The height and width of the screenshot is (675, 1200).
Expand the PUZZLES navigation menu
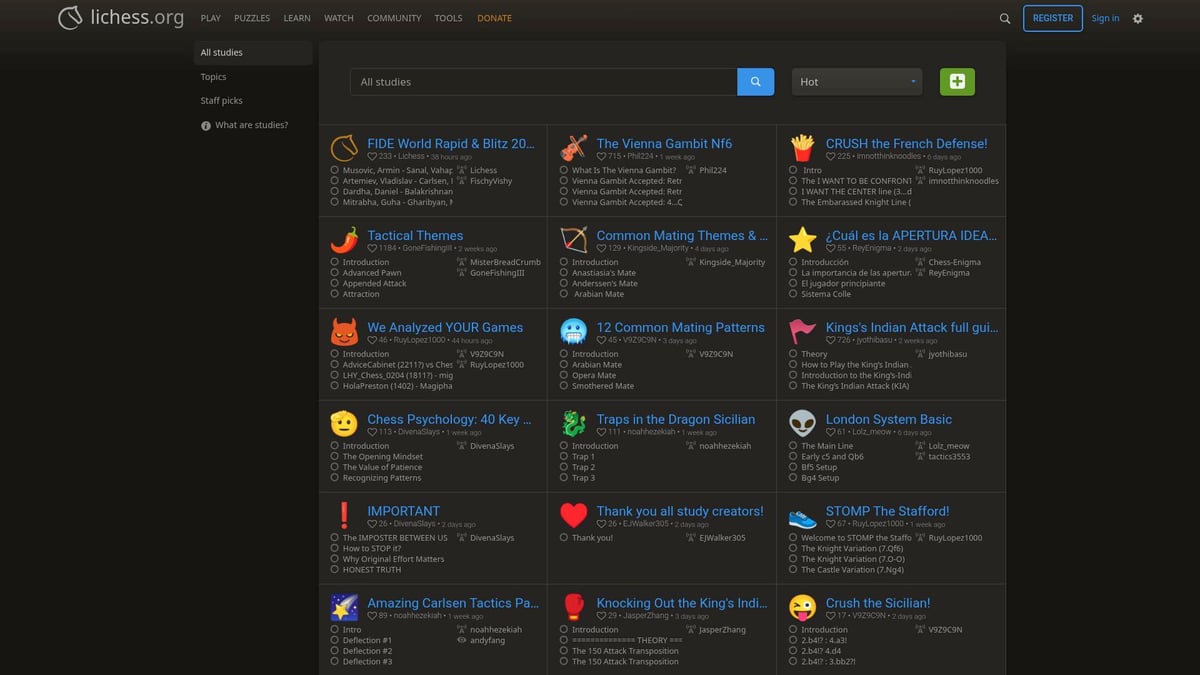click(252, 18)
